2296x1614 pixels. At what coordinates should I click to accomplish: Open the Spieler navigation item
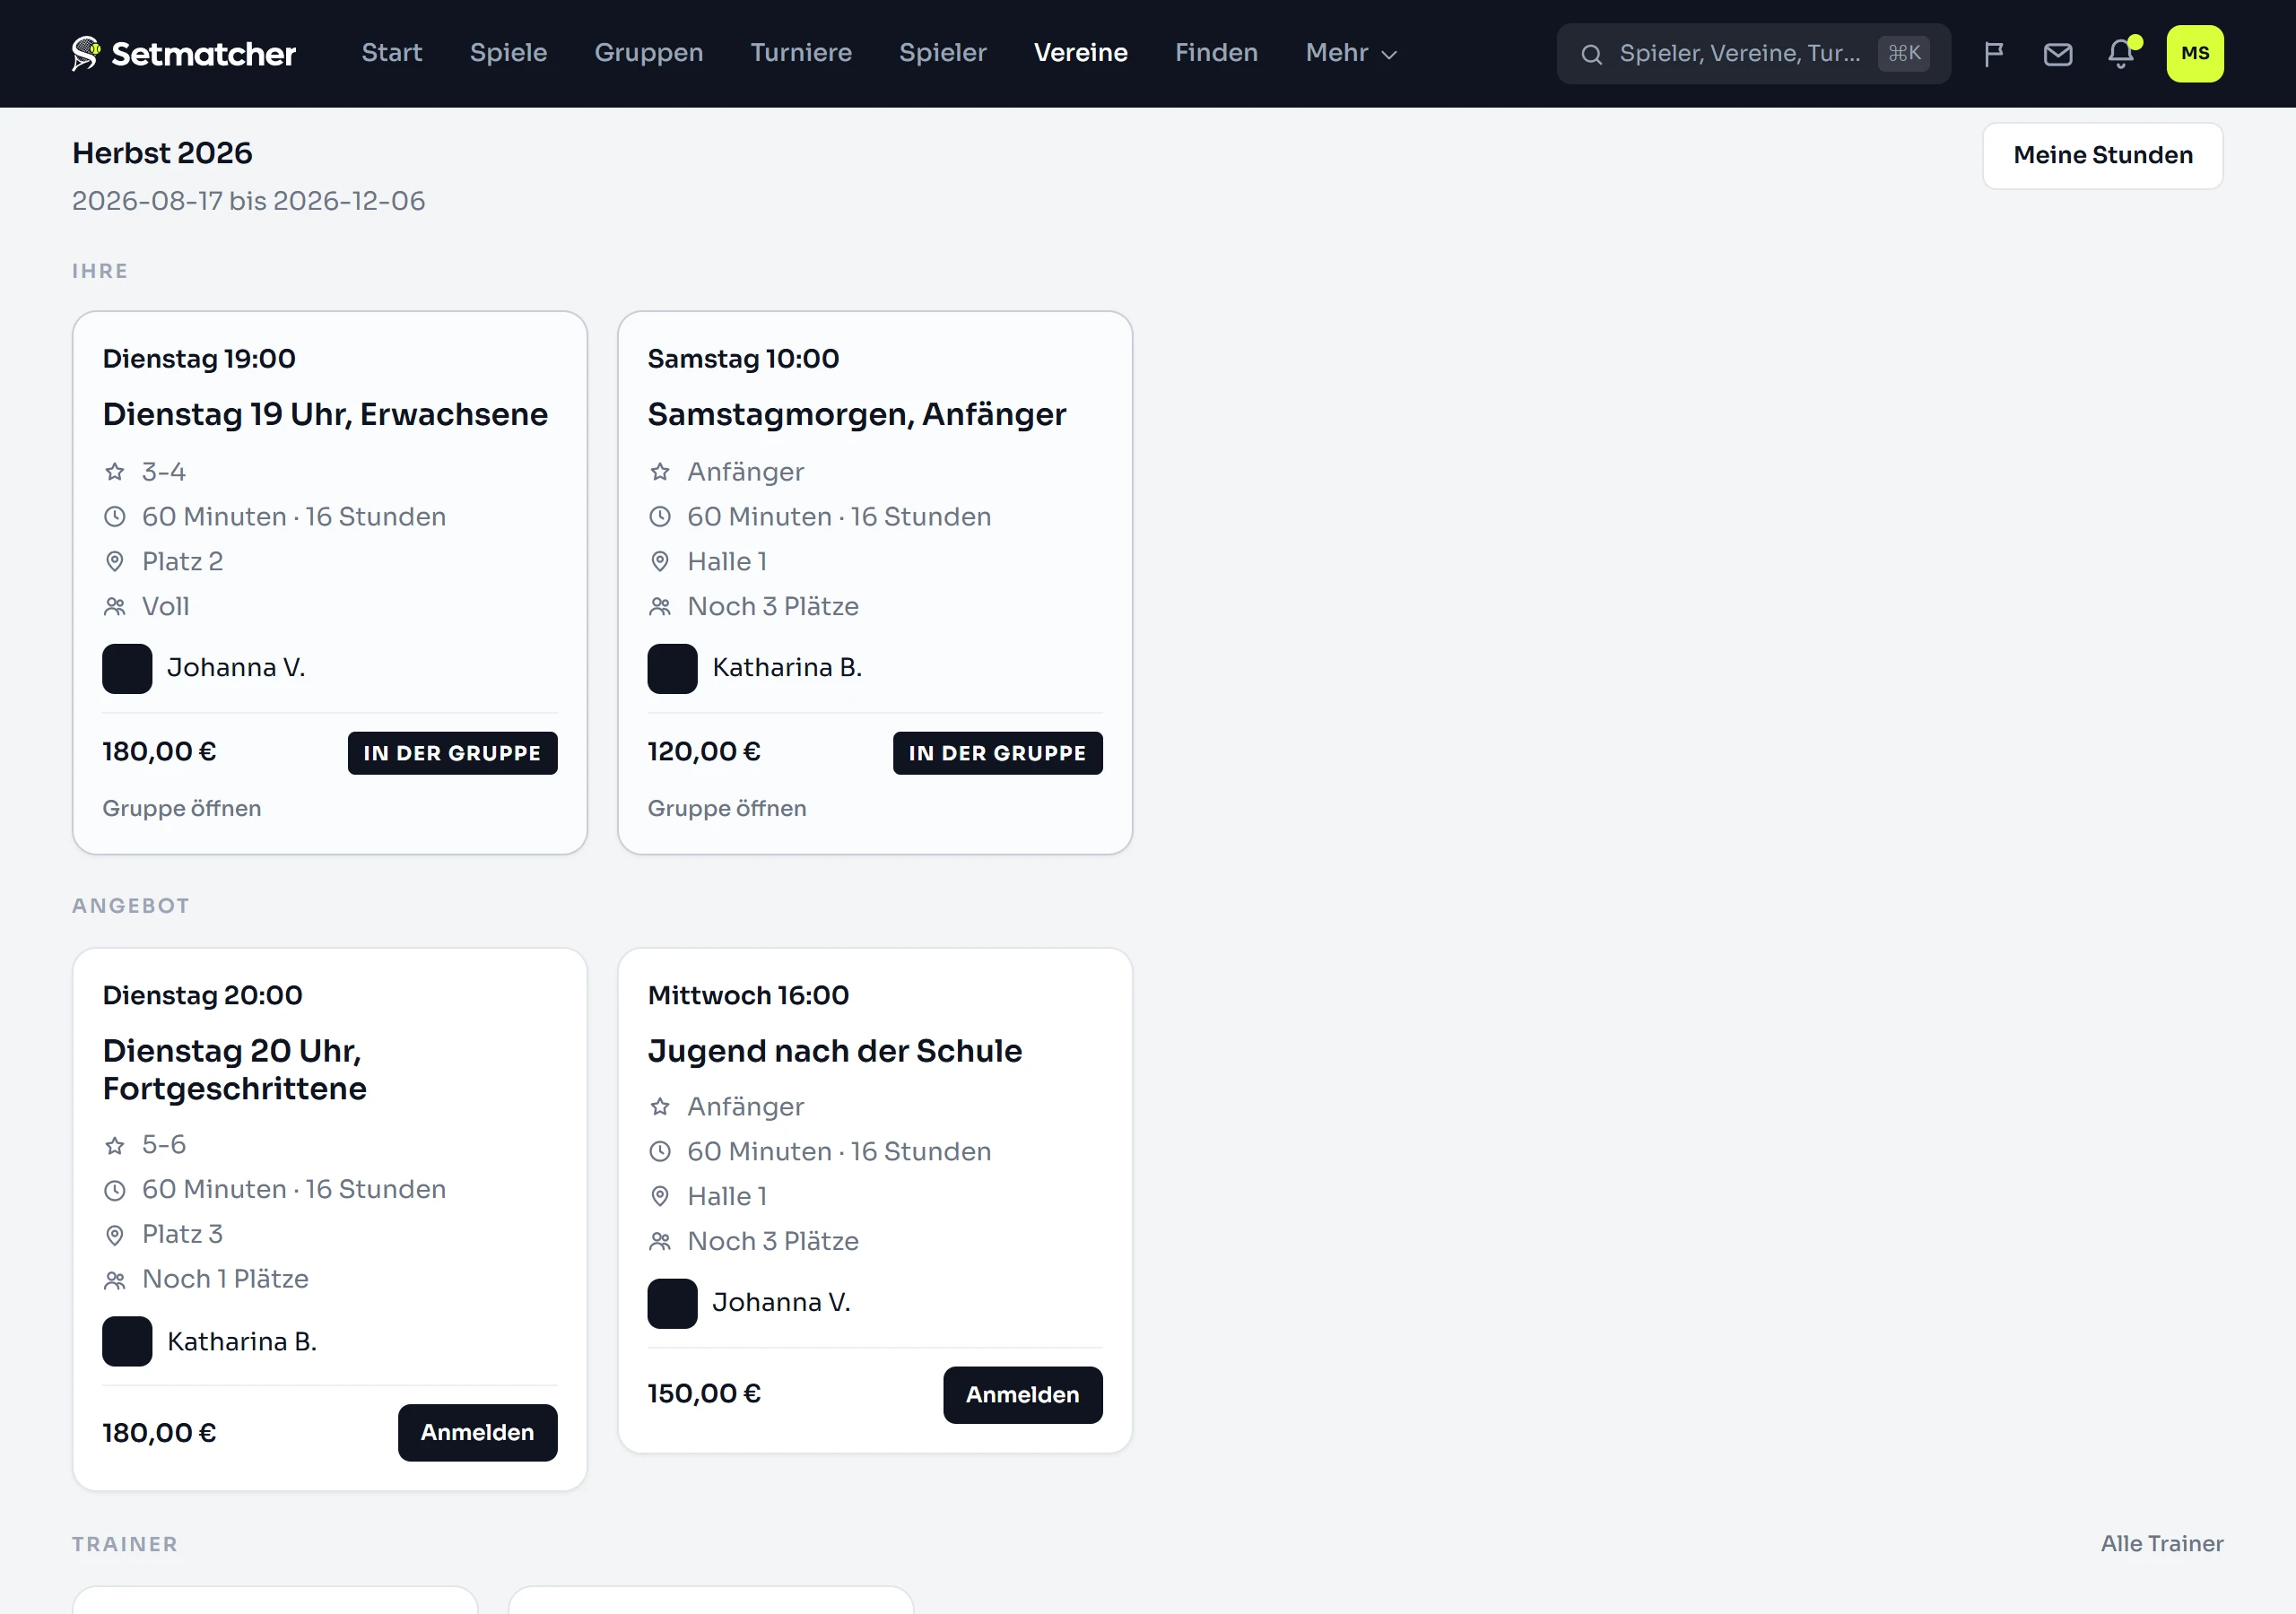tap(943, 53)
